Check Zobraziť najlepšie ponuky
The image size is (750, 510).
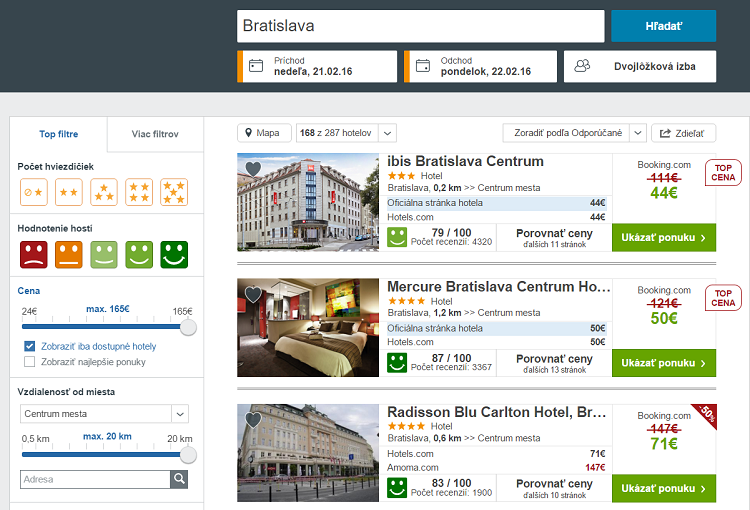(30, 362)
